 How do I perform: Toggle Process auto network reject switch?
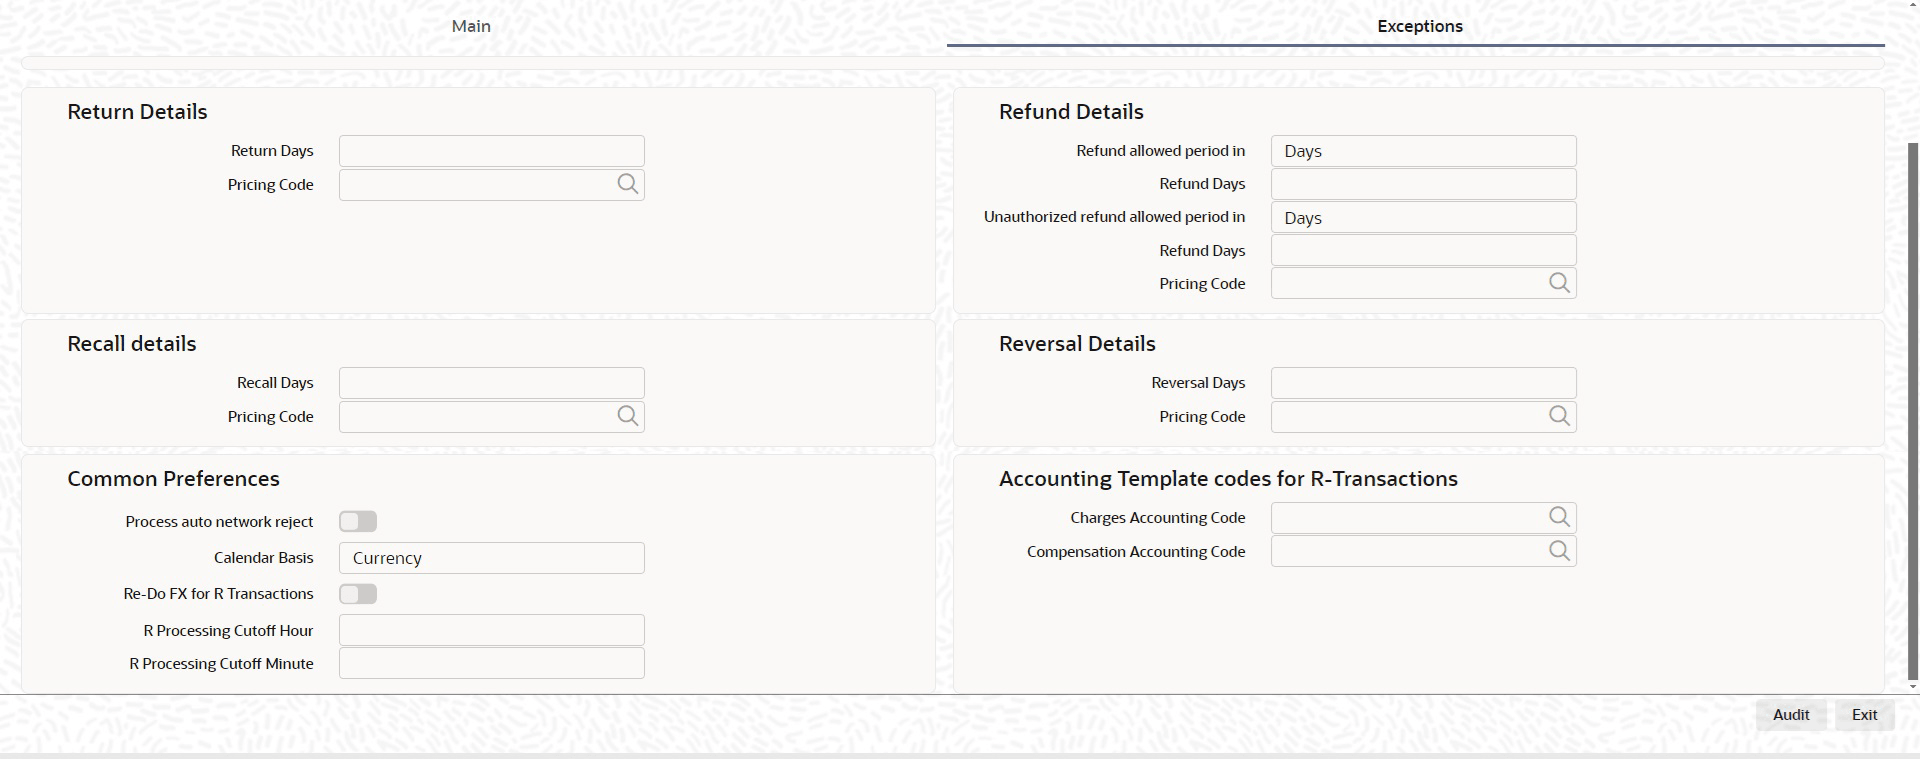point(358,521)
